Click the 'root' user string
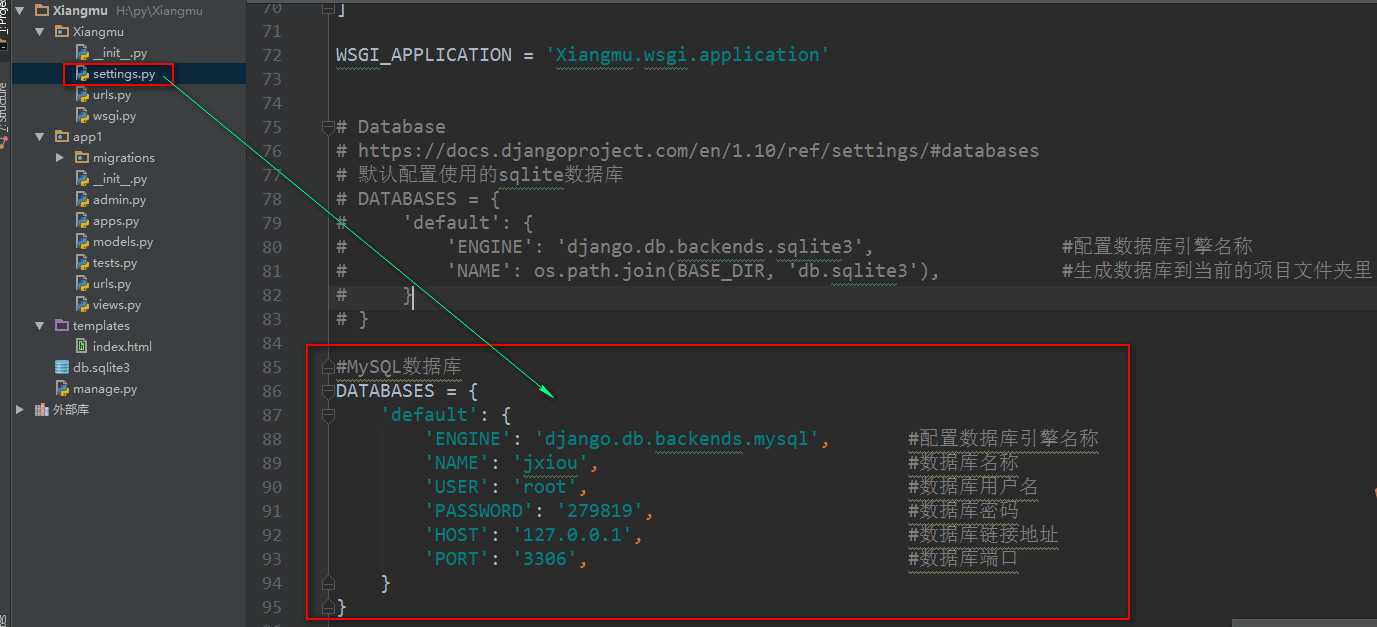The width and height of the screenshot is (1377, 627). coord(550,487)
